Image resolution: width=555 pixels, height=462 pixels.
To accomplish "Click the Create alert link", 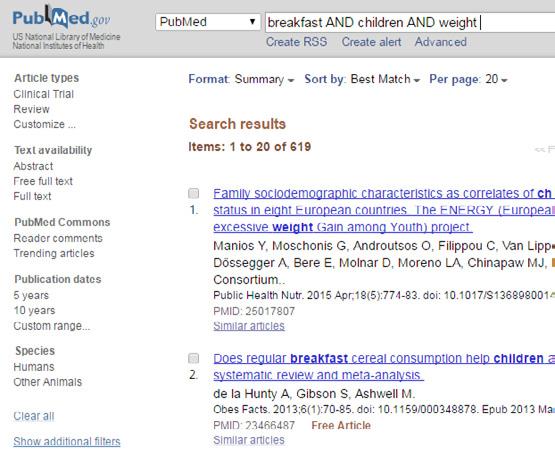I will [371, 42].
